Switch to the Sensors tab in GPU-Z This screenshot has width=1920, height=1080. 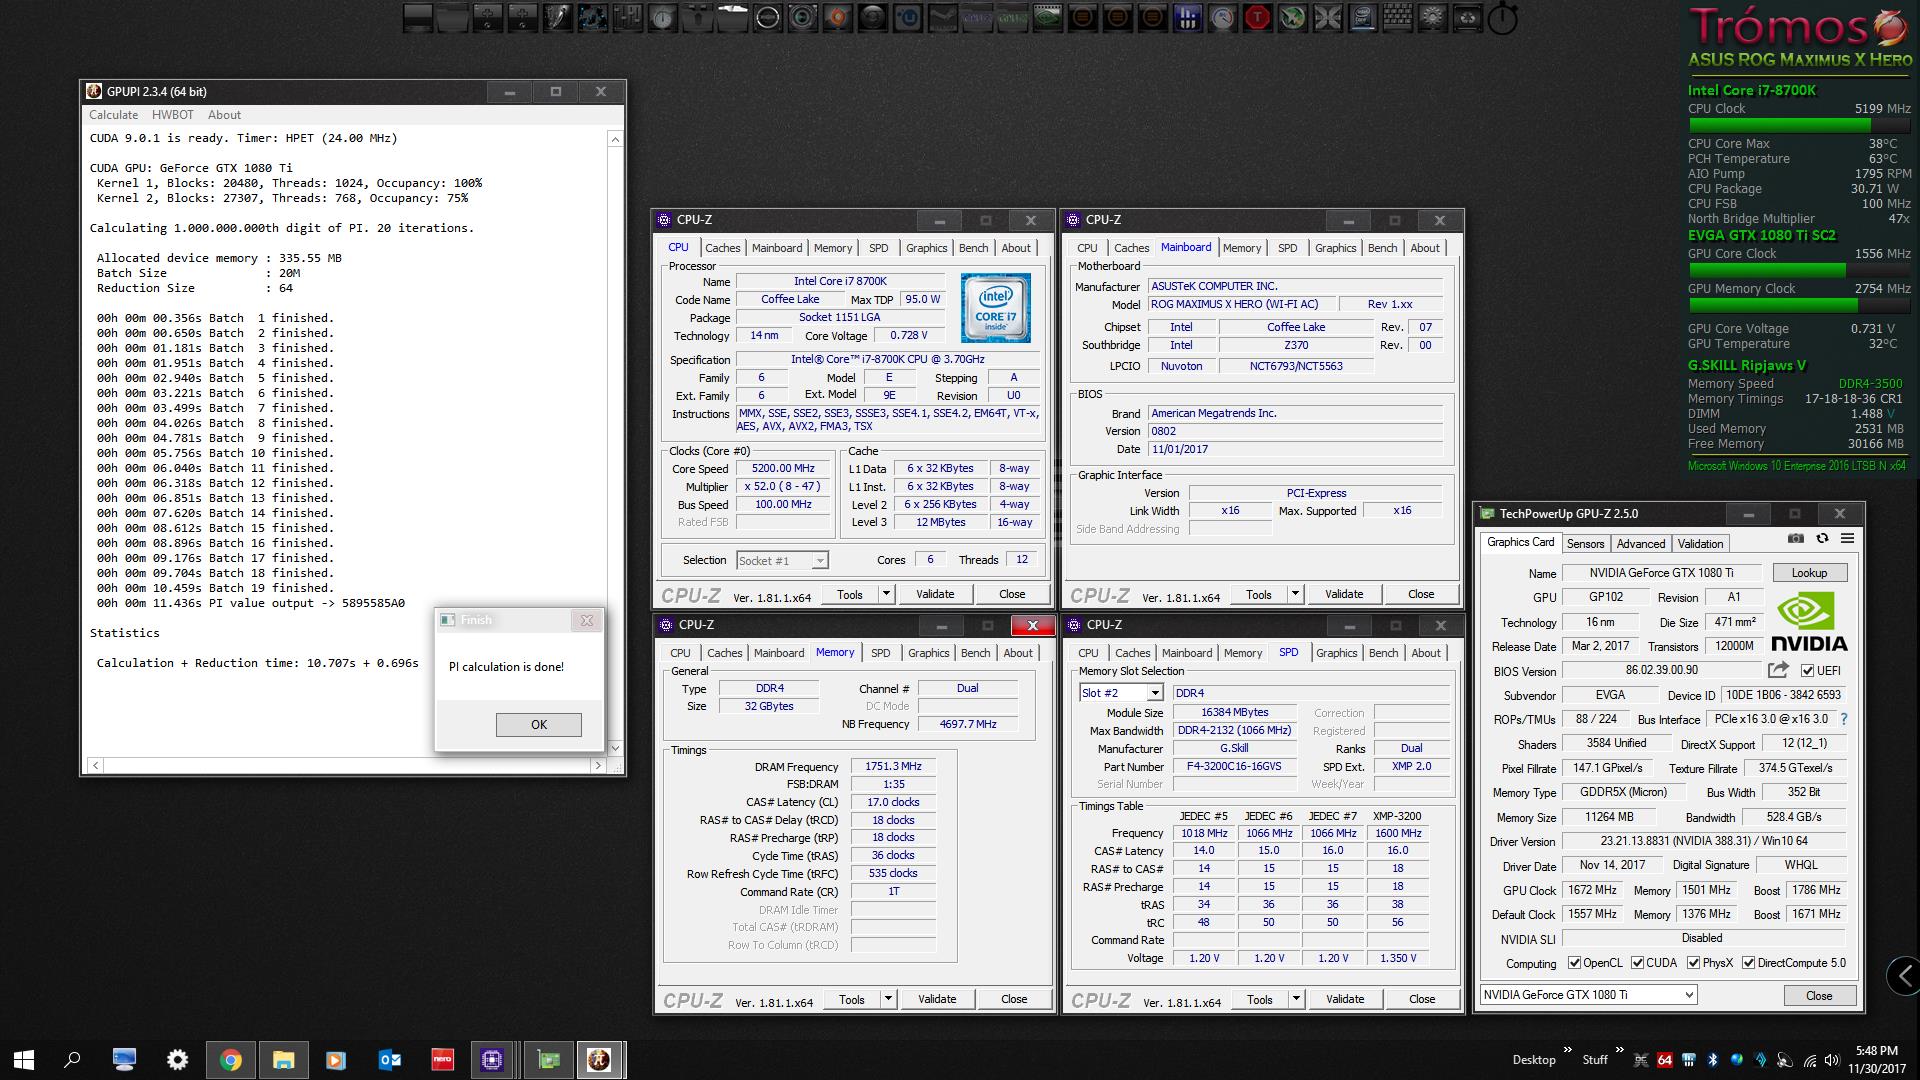[1585, 543]
